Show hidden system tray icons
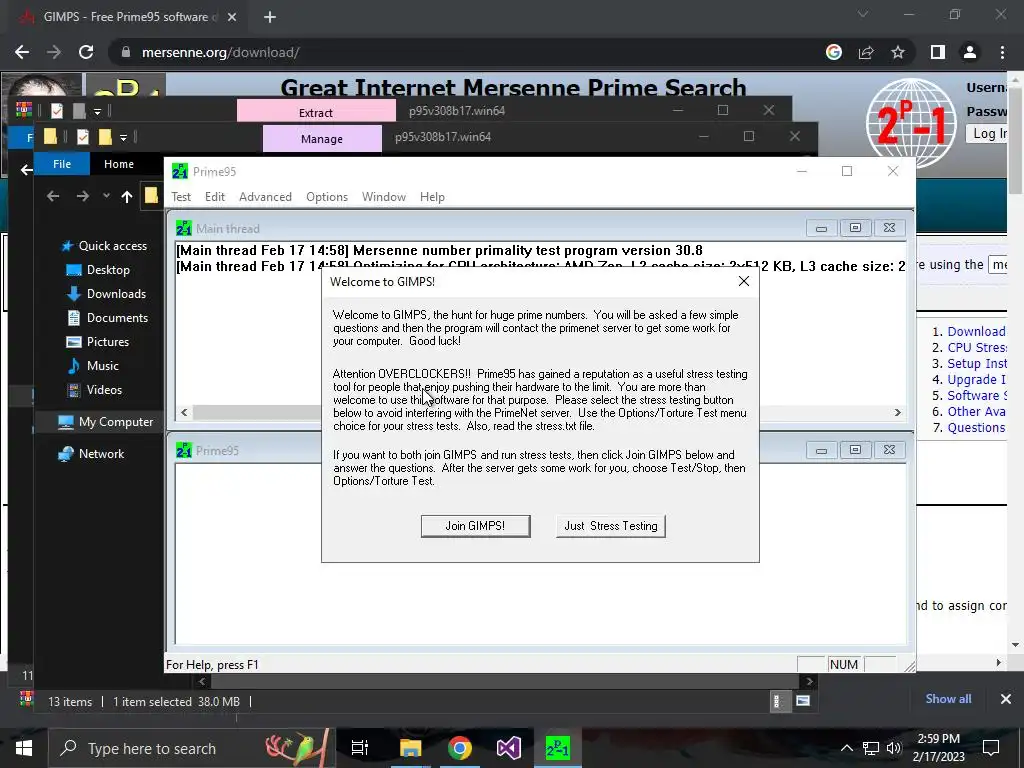 [846, 748]
